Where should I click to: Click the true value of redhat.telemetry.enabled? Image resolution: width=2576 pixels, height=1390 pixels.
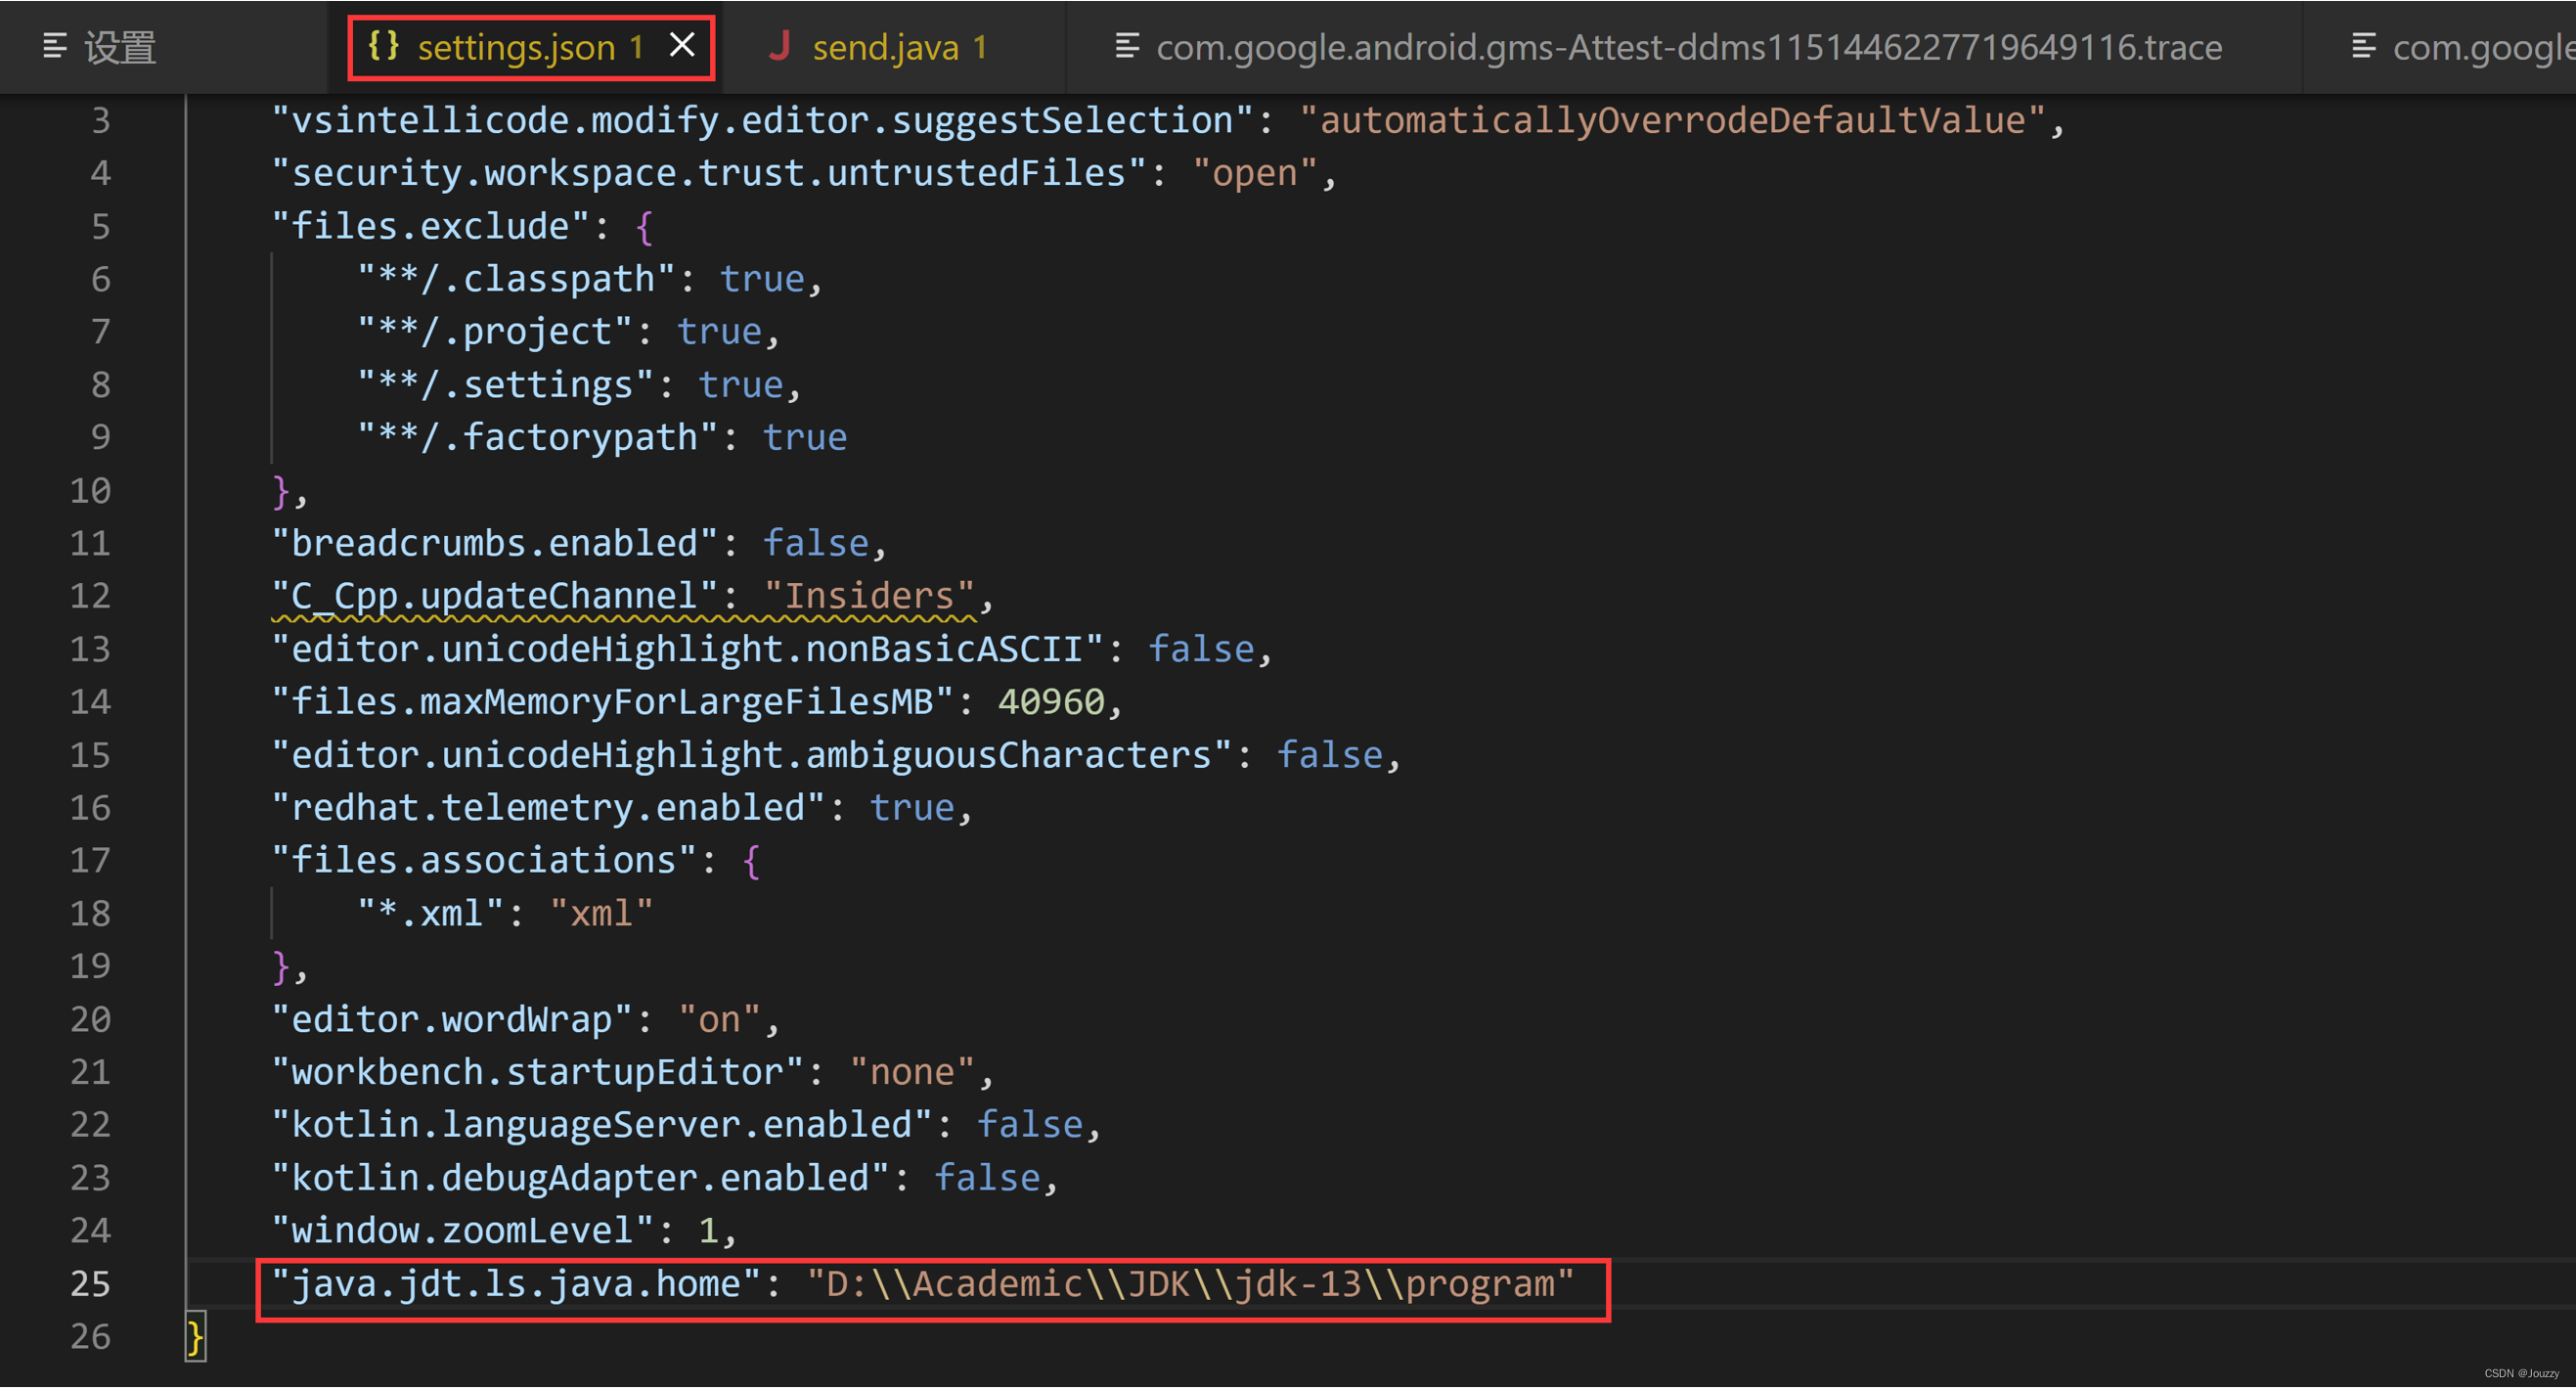click(912, 809)
